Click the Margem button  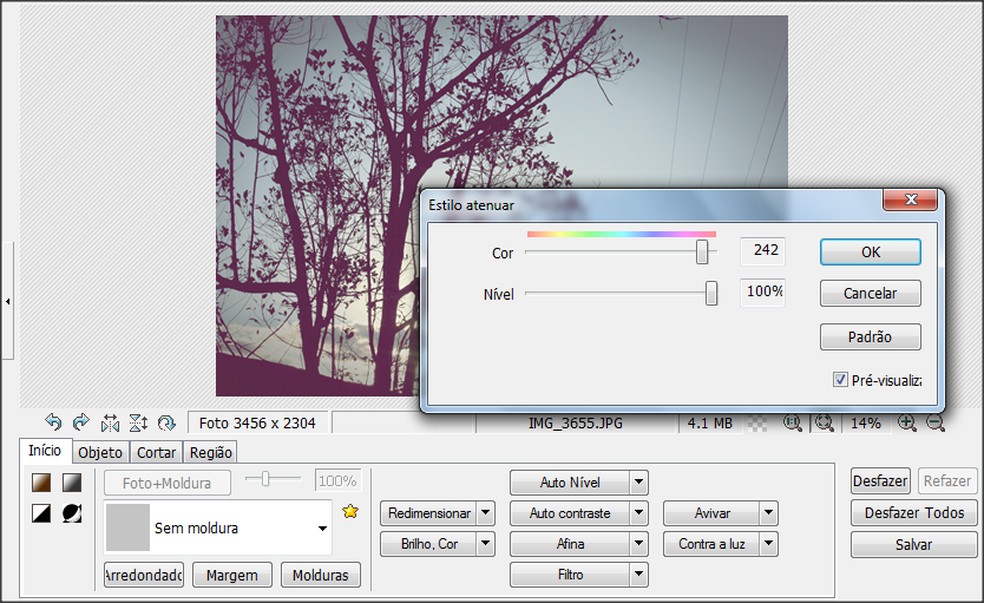(x=232, y=575)
